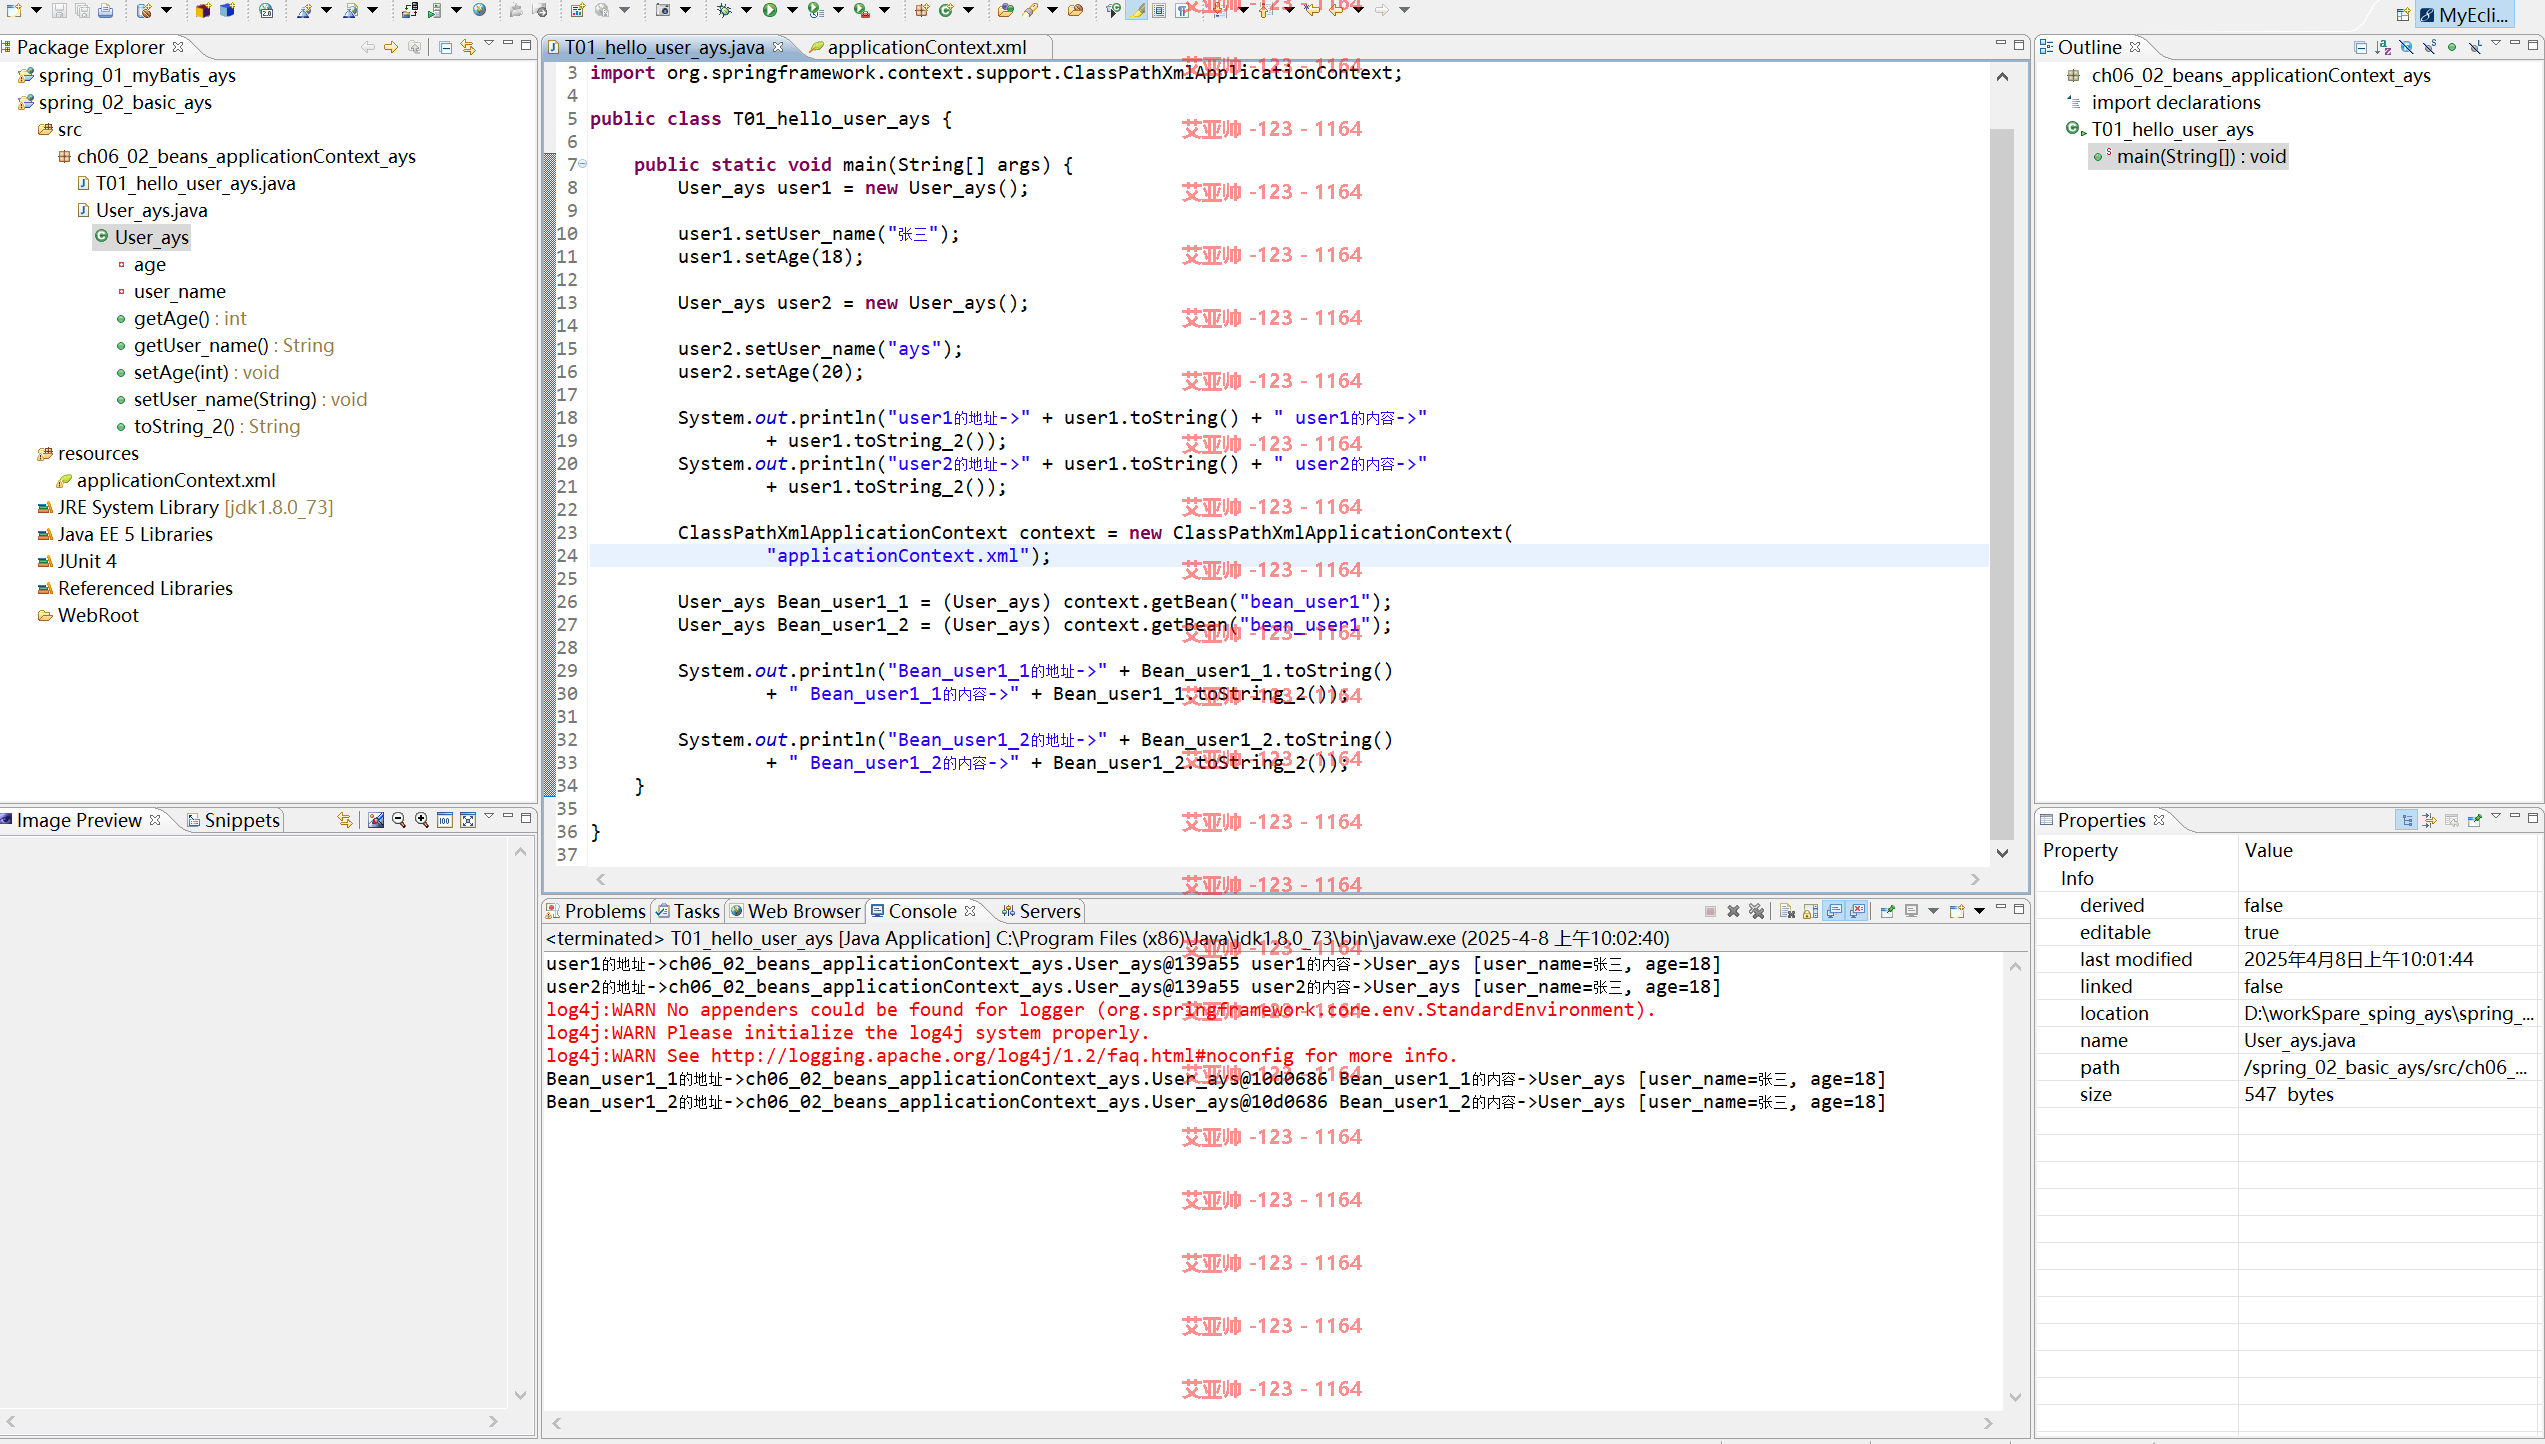The image size is (2545, 1444).
Task: Toggle Mark Occurrences highlighter icon
Action: coord(1137,10)
